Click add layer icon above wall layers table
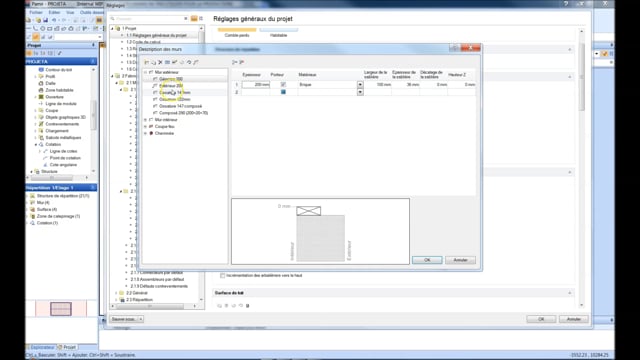The image size is (640, 360). pyautogui.click(x=235, y=62)
